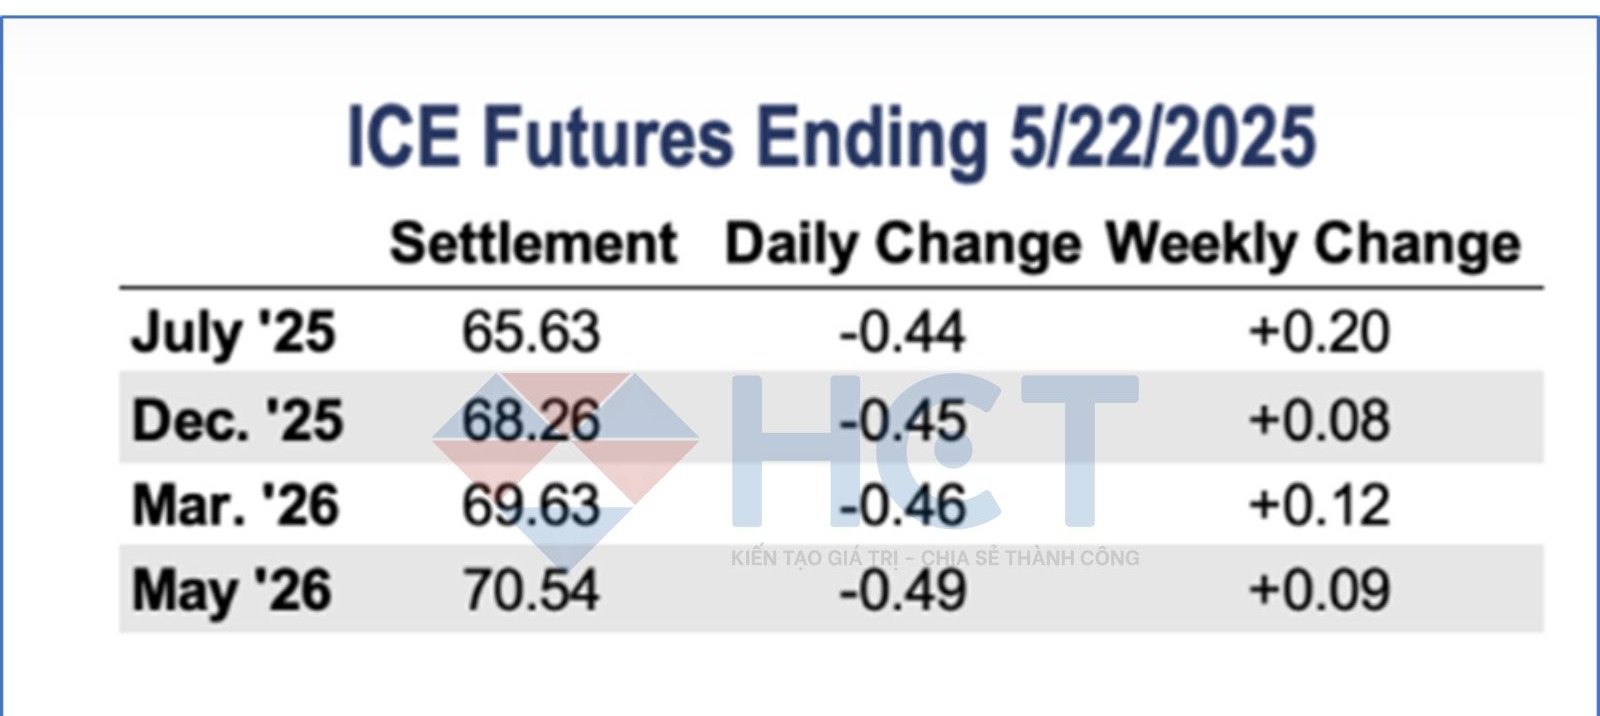Select the Weekly Change column header
The height and width of the screenshot is (716, 1600).
(x=1312, y=245)
